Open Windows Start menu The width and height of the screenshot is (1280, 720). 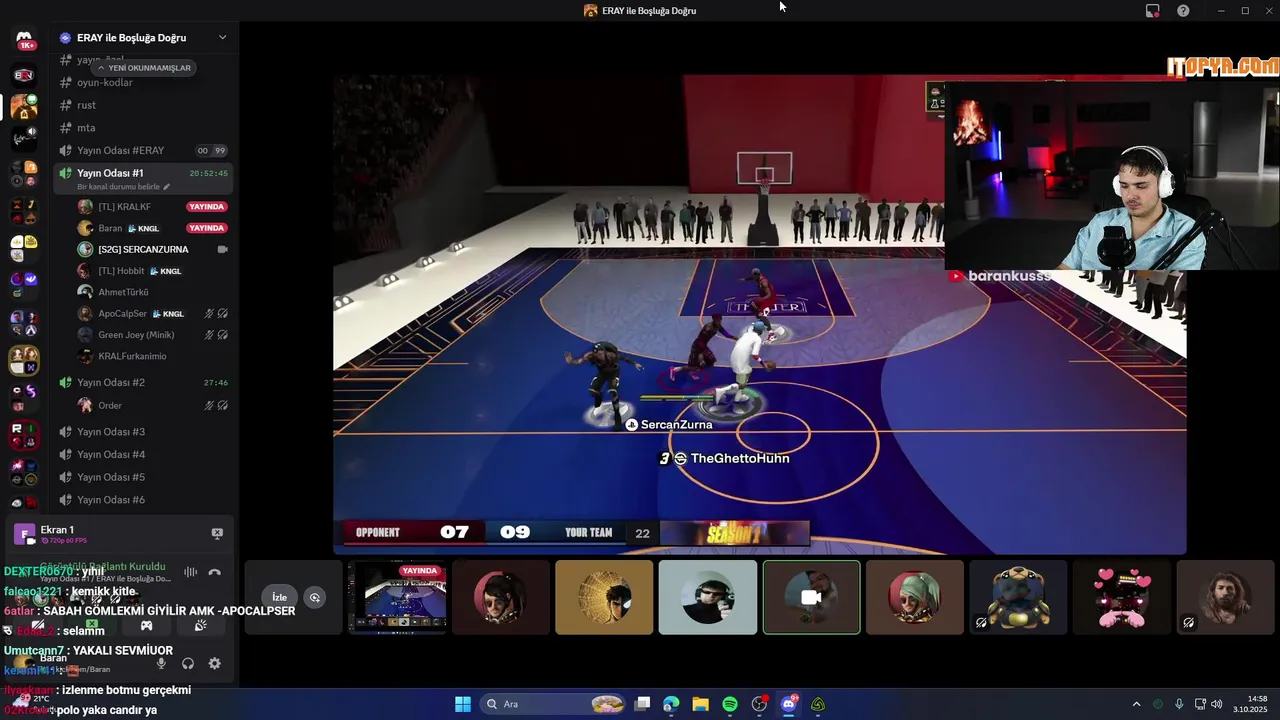463,704
